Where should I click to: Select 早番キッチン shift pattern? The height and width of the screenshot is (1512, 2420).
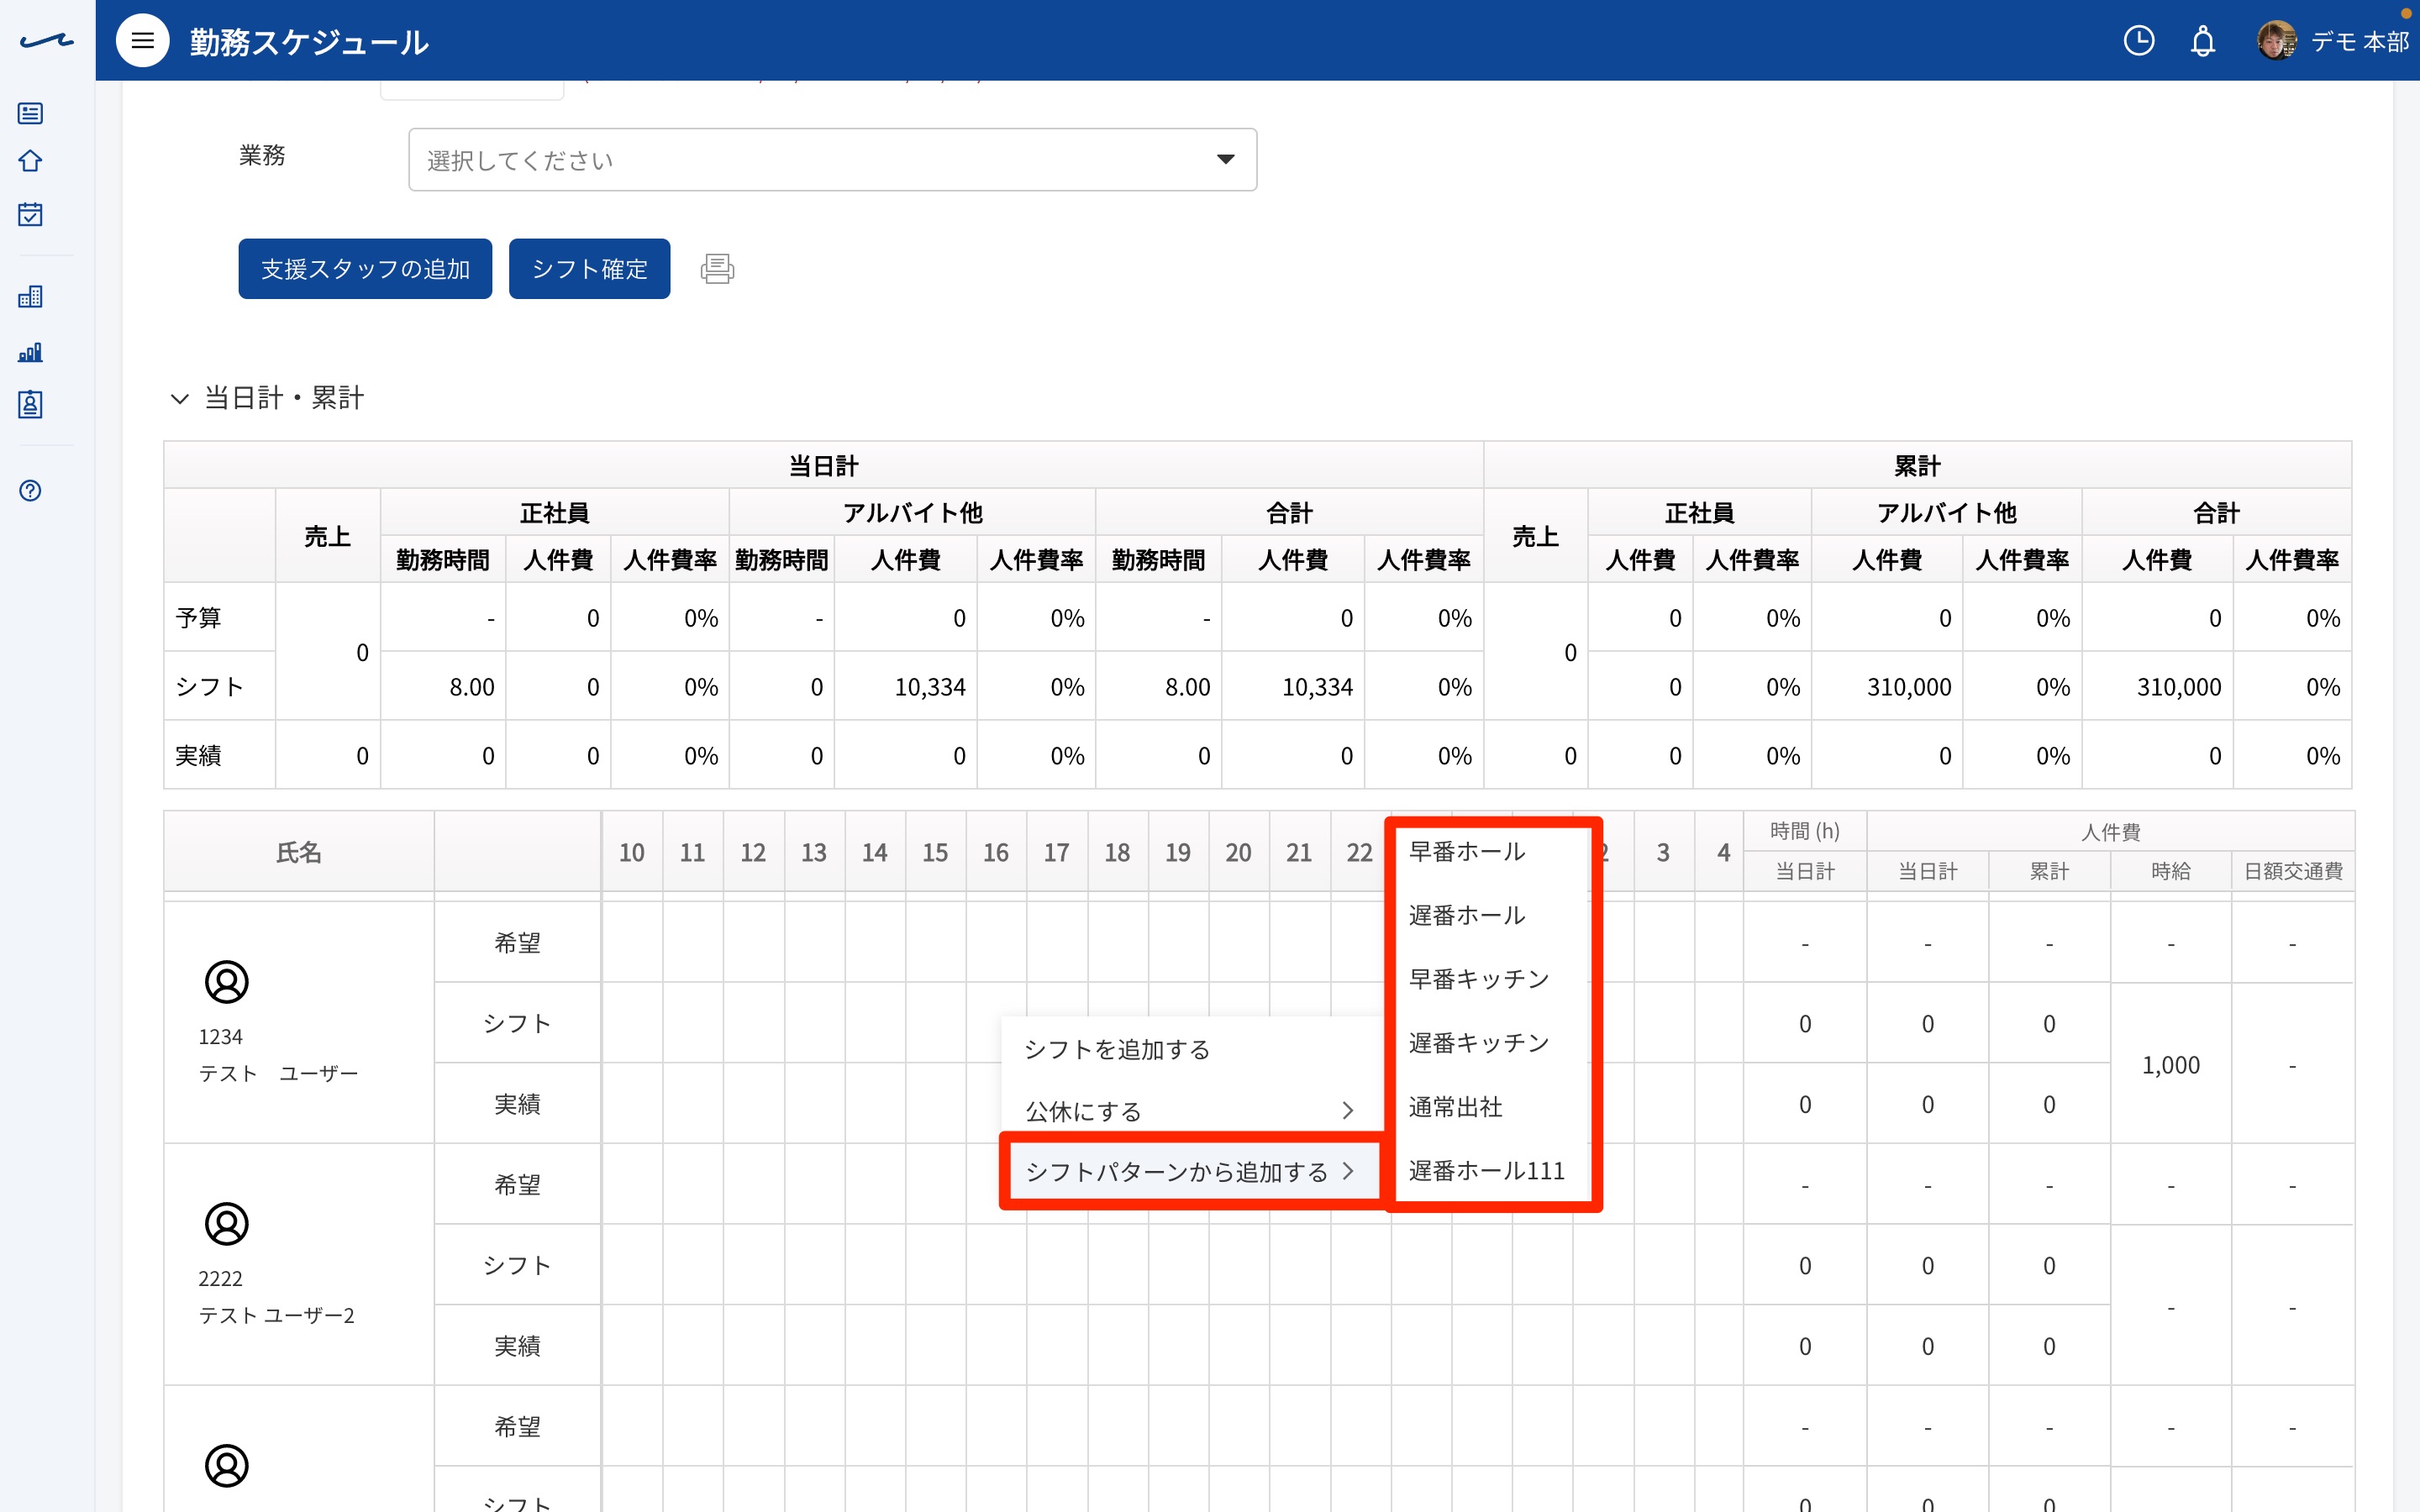1491,979
